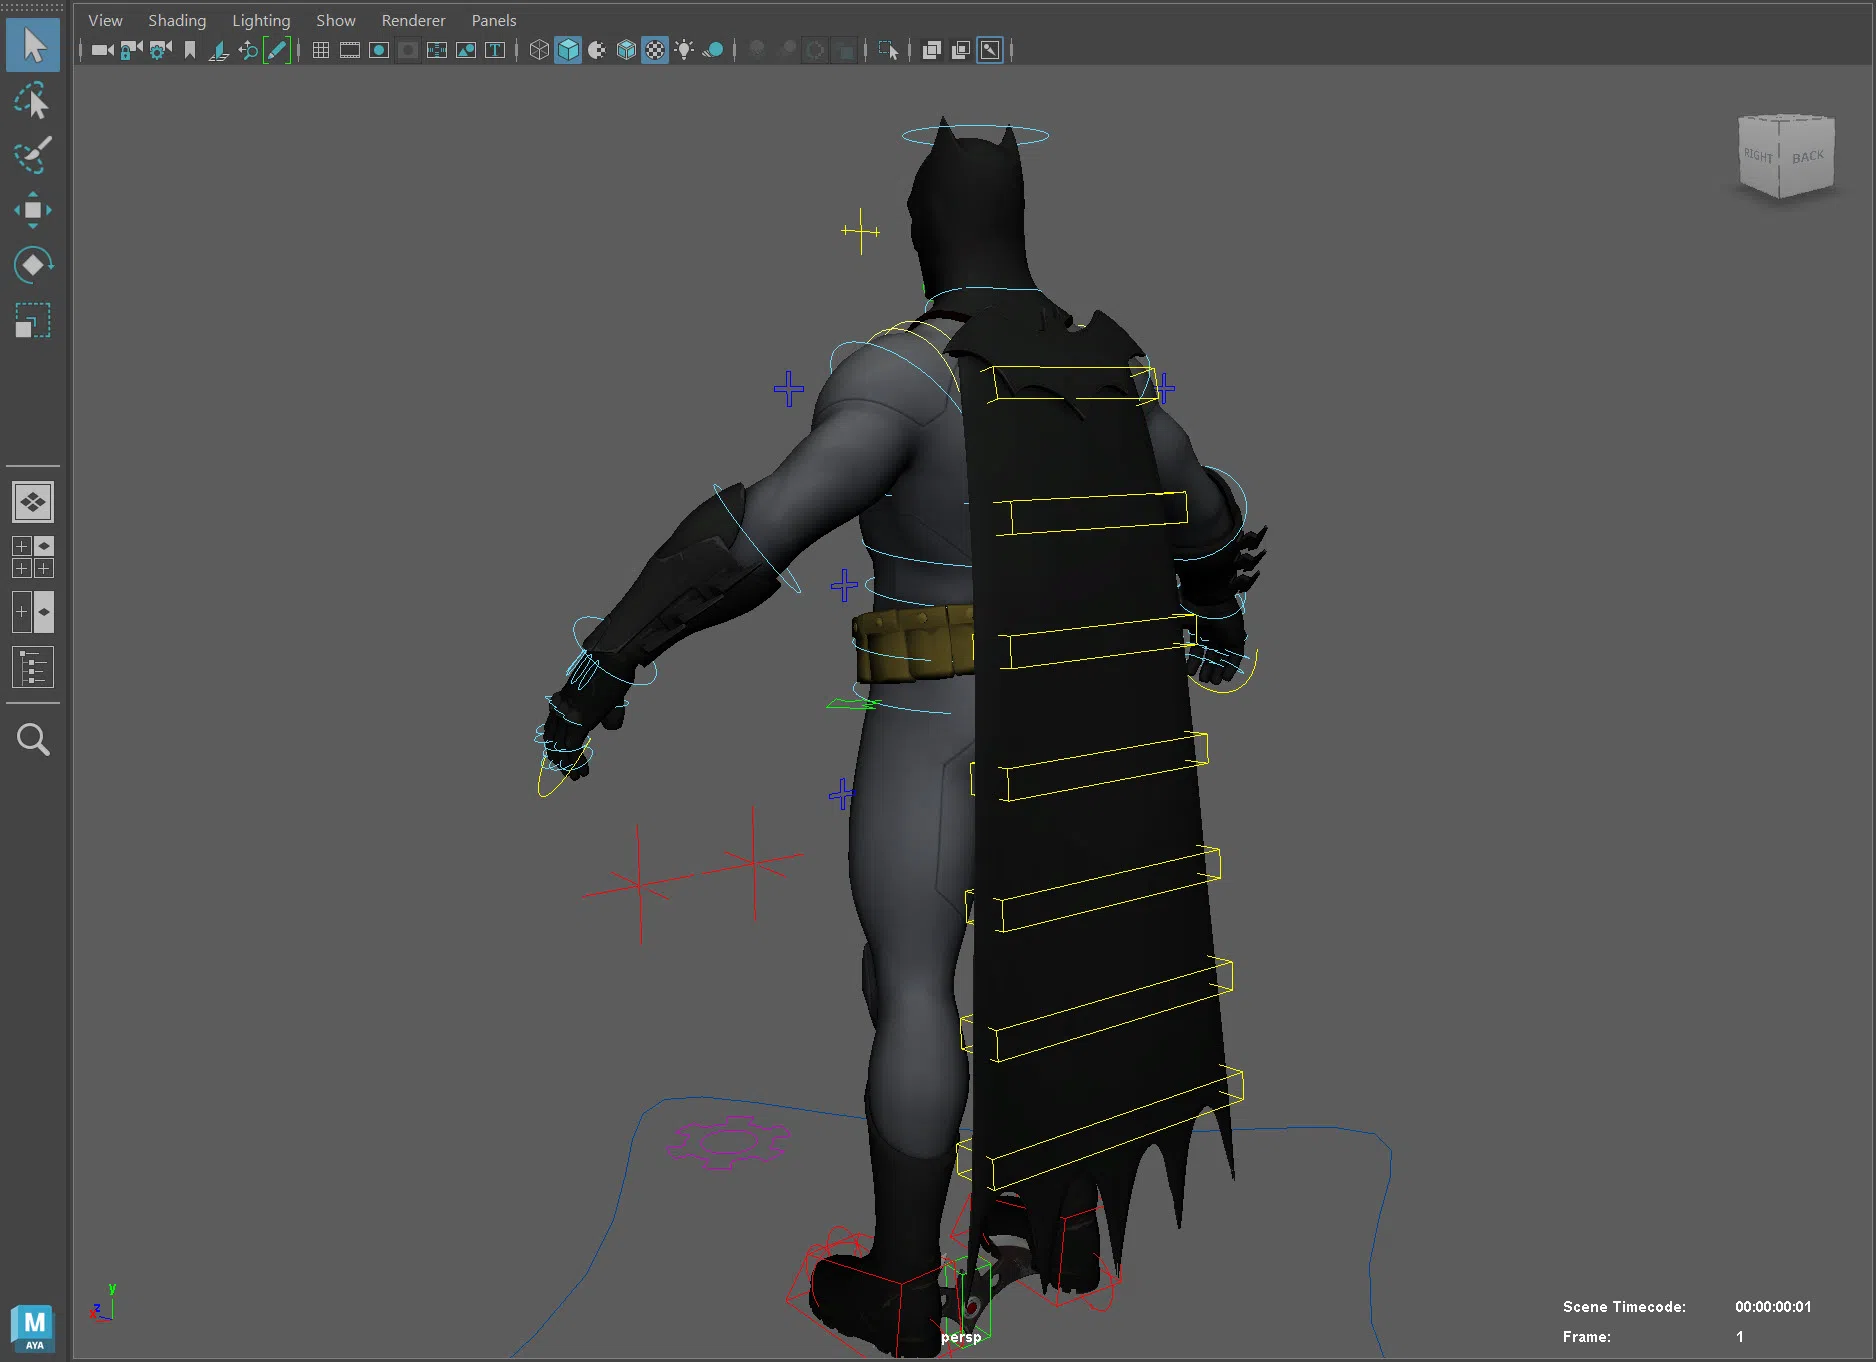
Task: Open the Panels menu
Action: (x=493, y=20)
